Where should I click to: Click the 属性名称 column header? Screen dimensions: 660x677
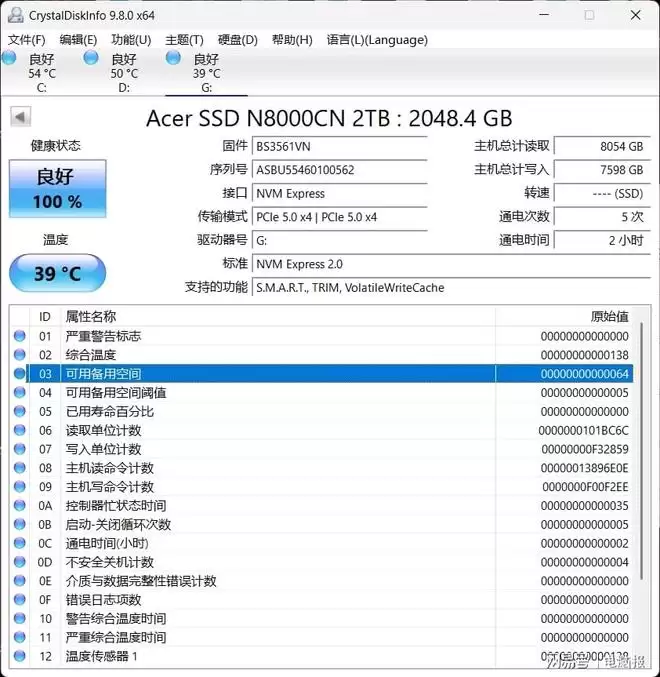(x=90, y=317)
